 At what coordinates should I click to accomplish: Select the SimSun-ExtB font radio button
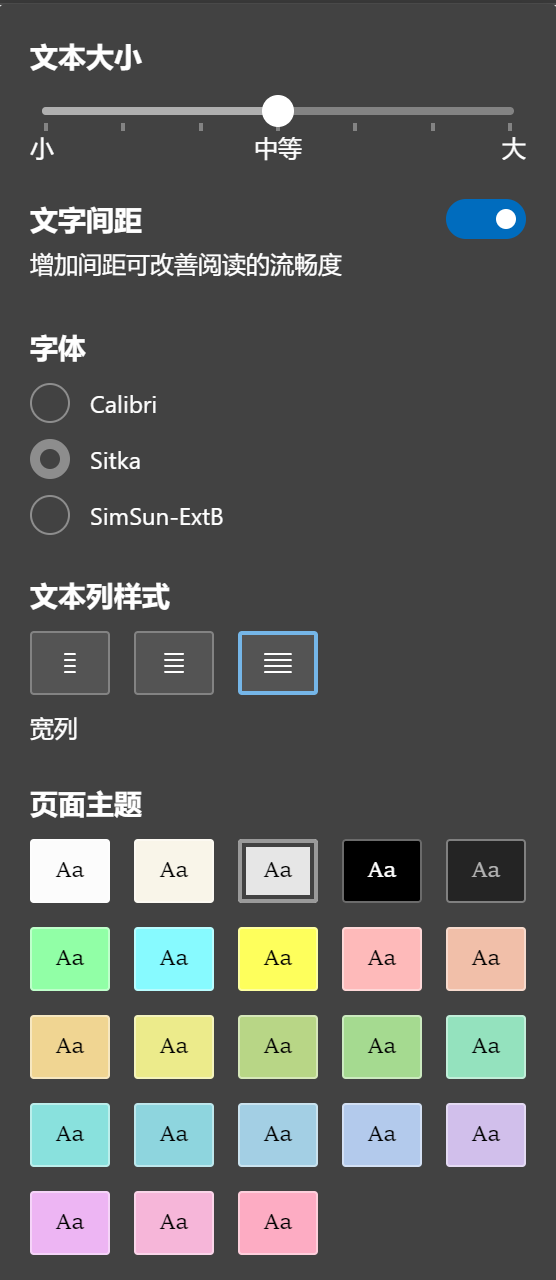[50, 516]
